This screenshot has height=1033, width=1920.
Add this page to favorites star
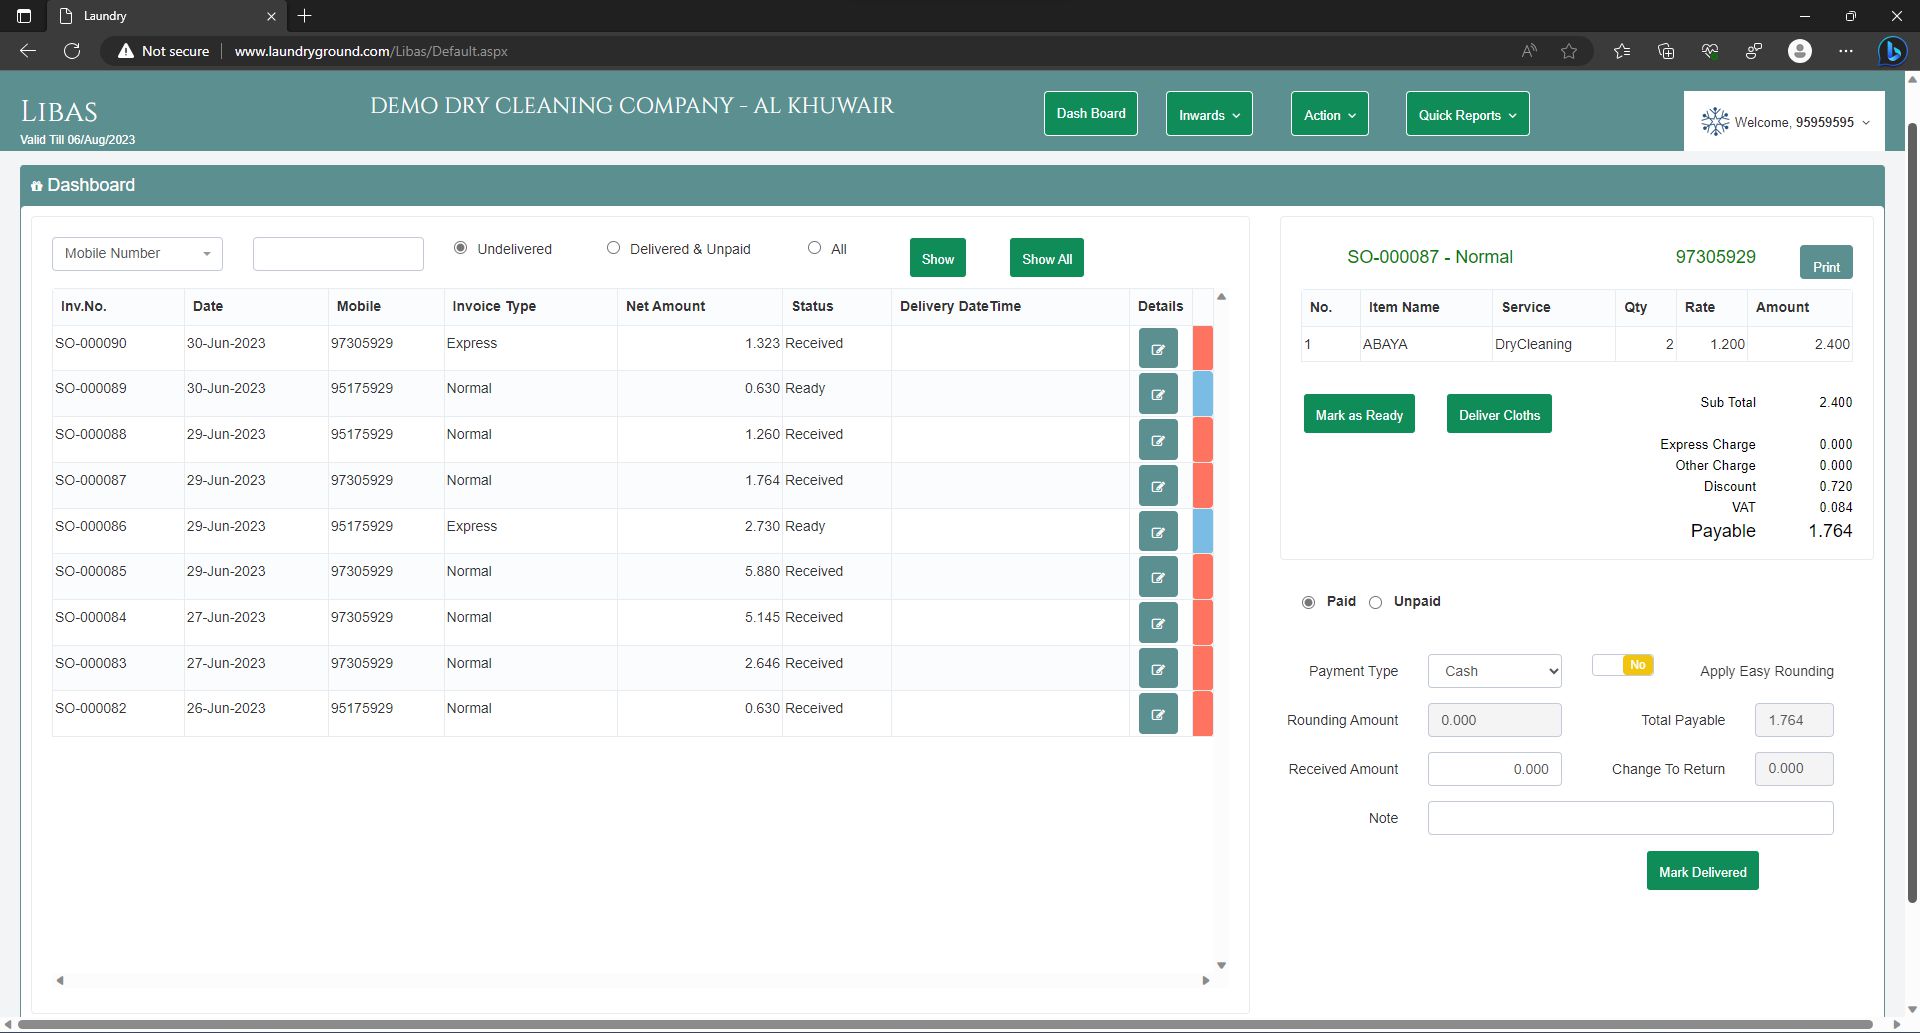[x=1569, y=51]
